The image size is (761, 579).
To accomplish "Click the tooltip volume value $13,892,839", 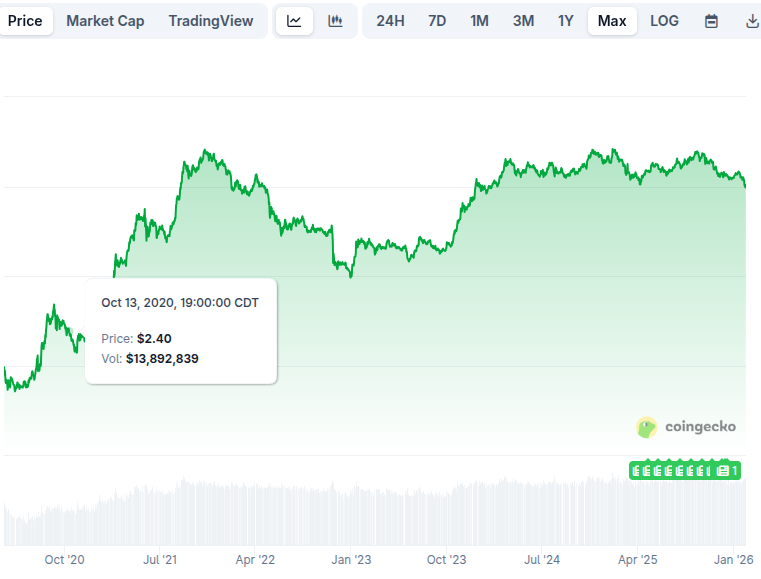I will [x=162, y=359].
